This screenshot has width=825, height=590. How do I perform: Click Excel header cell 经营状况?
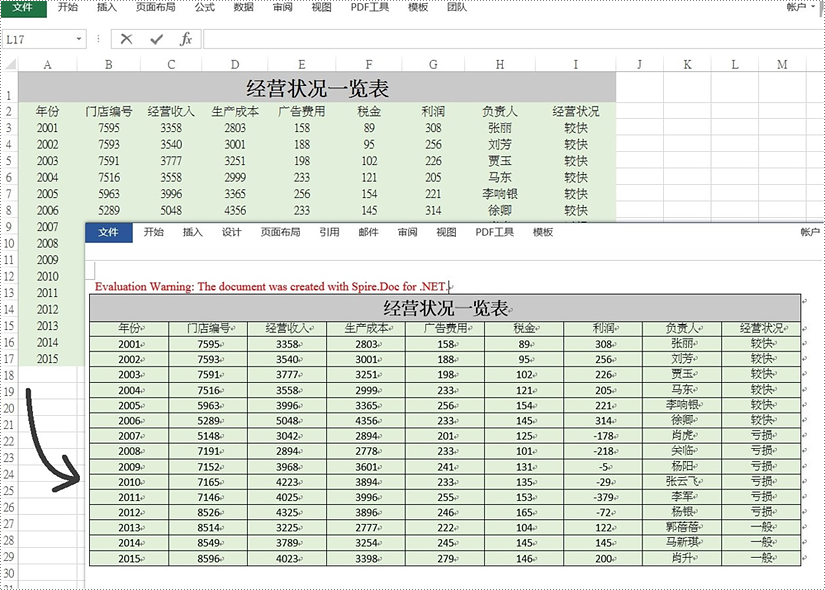coord(576,112)
